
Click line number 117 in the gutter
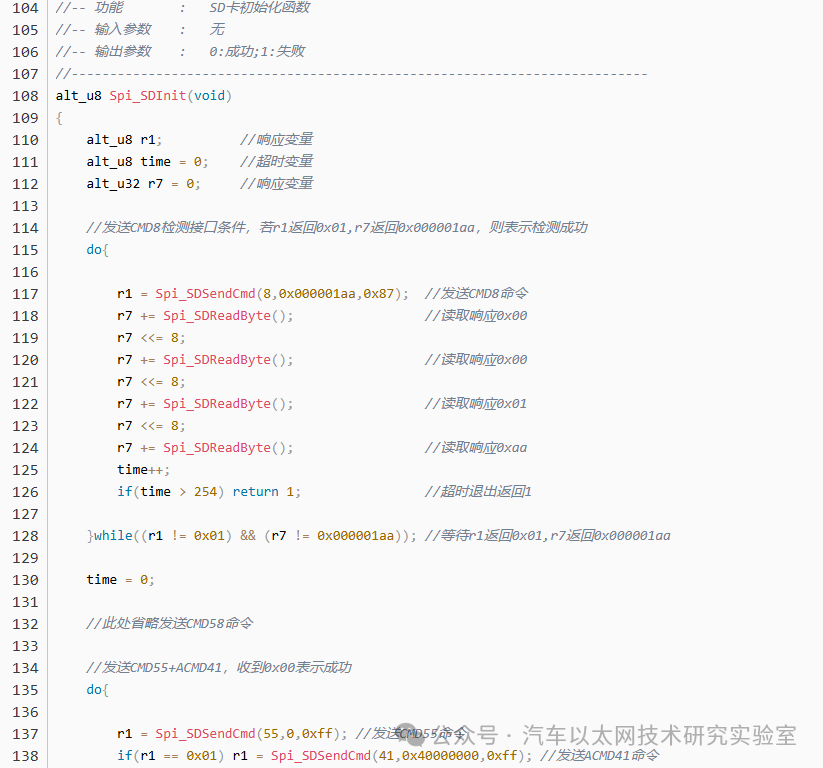[25, 294]
